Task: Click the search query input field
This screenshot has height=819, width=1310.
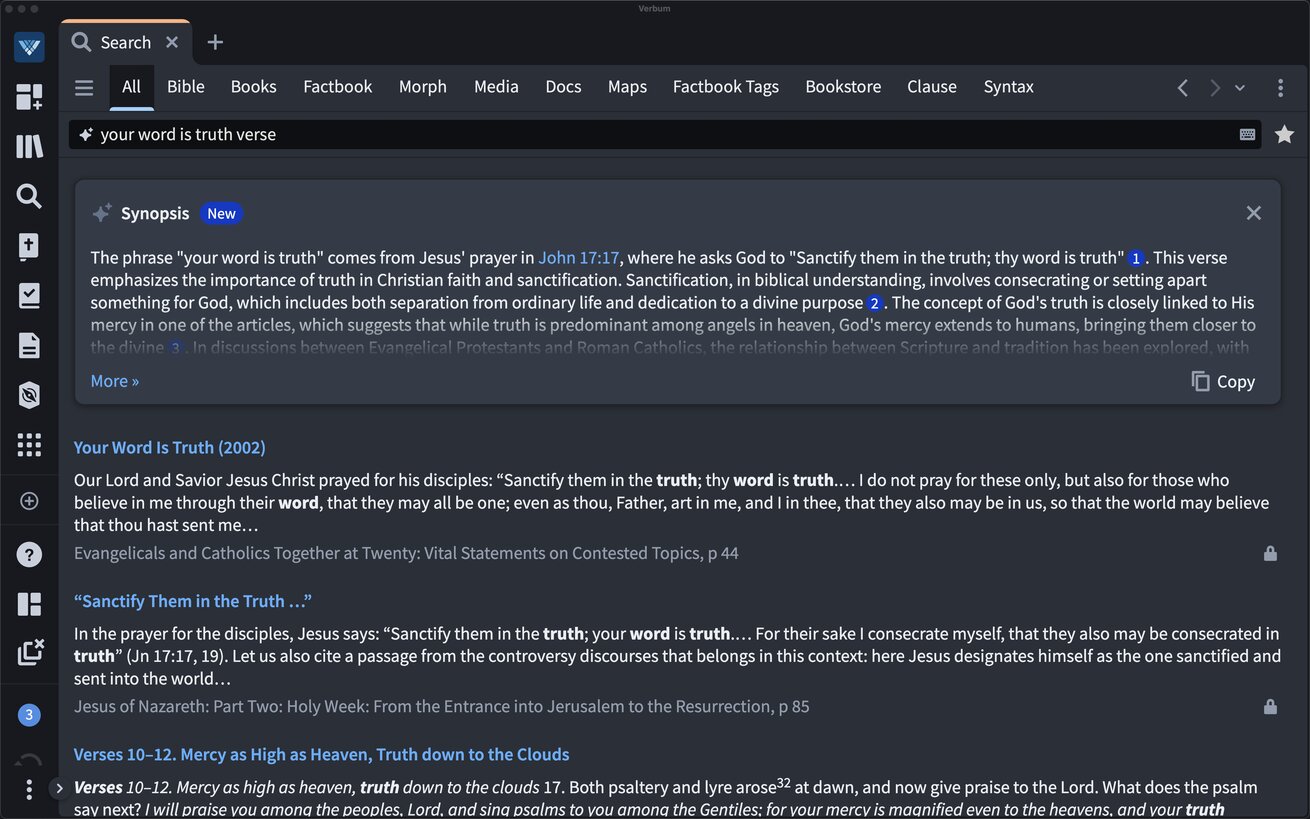Action: (x=665, y=134)
